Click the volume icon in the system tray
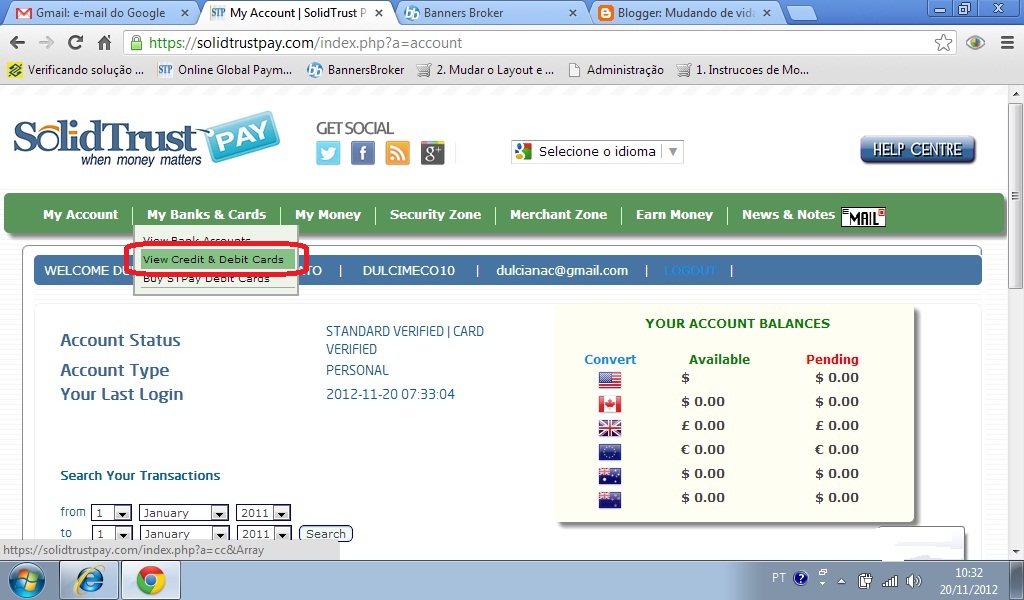The height and width of the screenshot is (600, 1024). (x=914, y=578)
